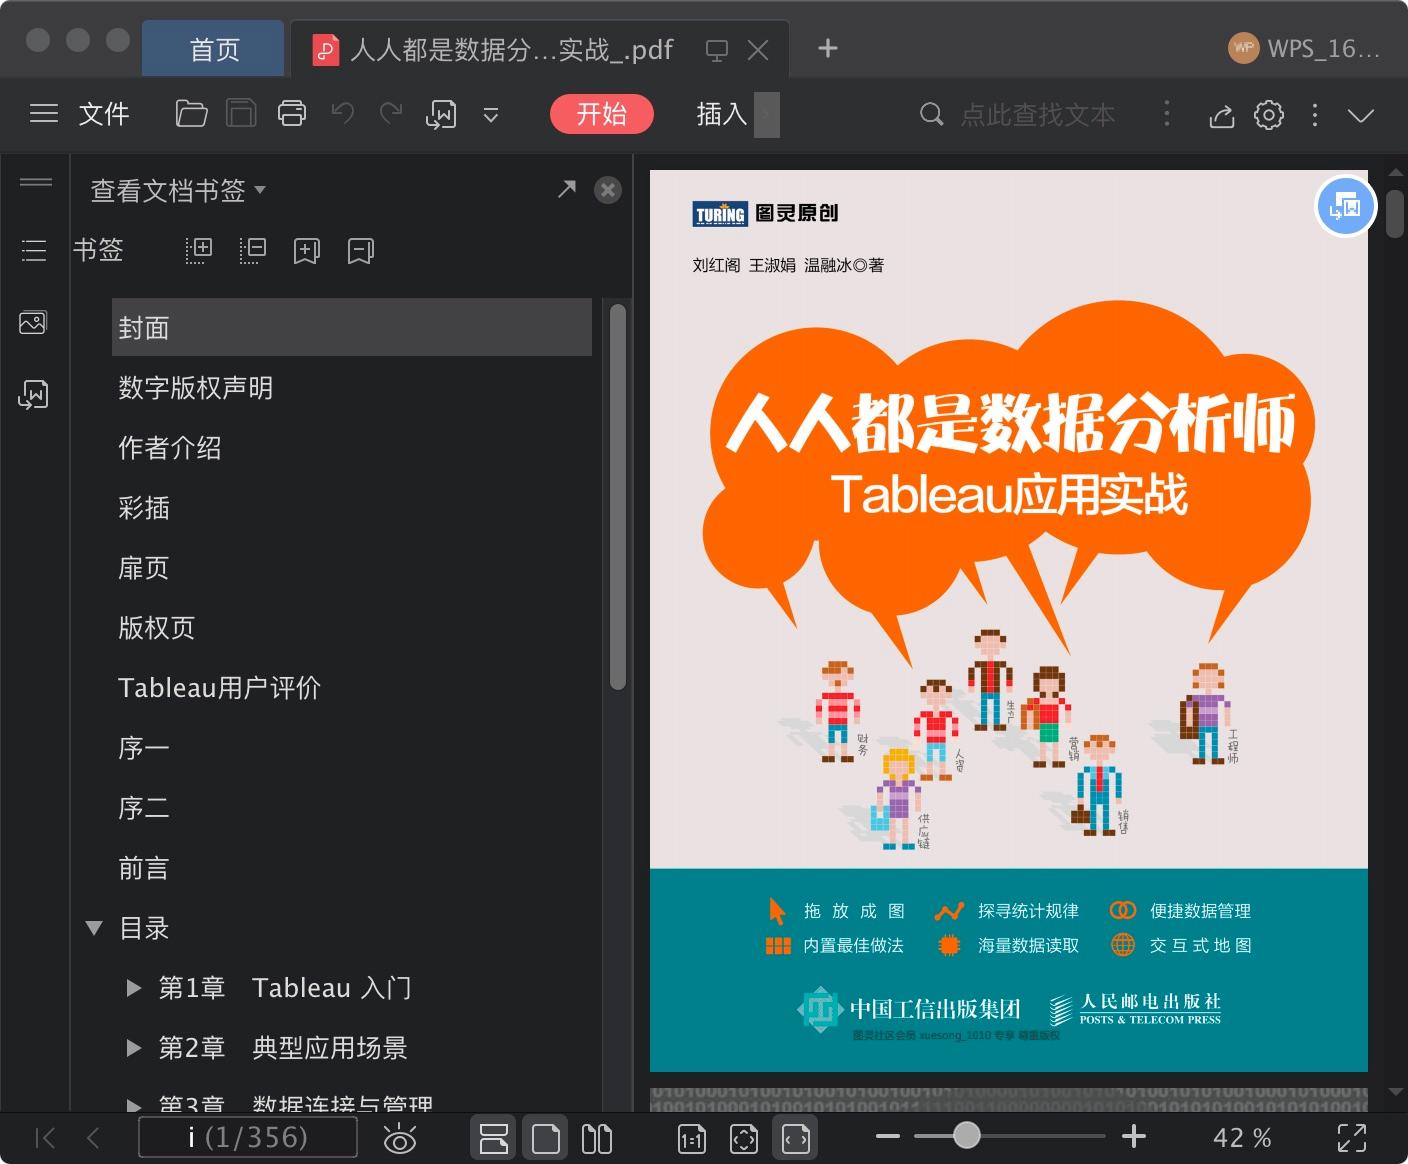Enter full screen mode icon

tap(1352, 1138)
